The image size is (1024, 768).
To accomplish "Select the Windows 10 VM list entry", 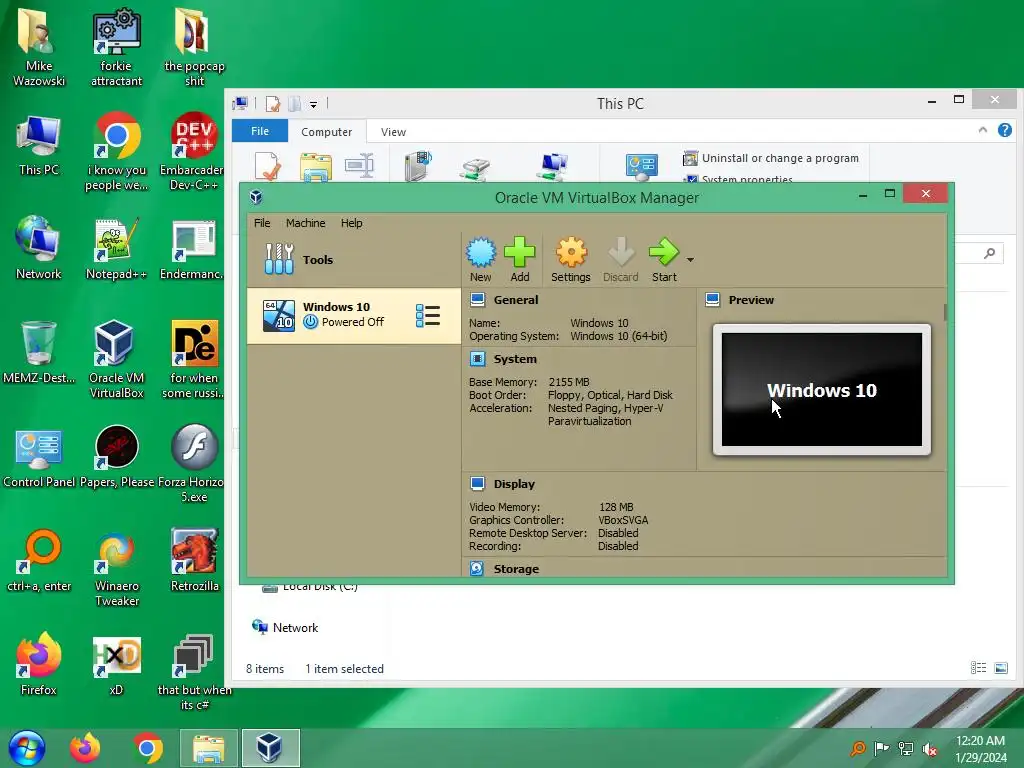I will pyautogui.click(x=353, y=315).
